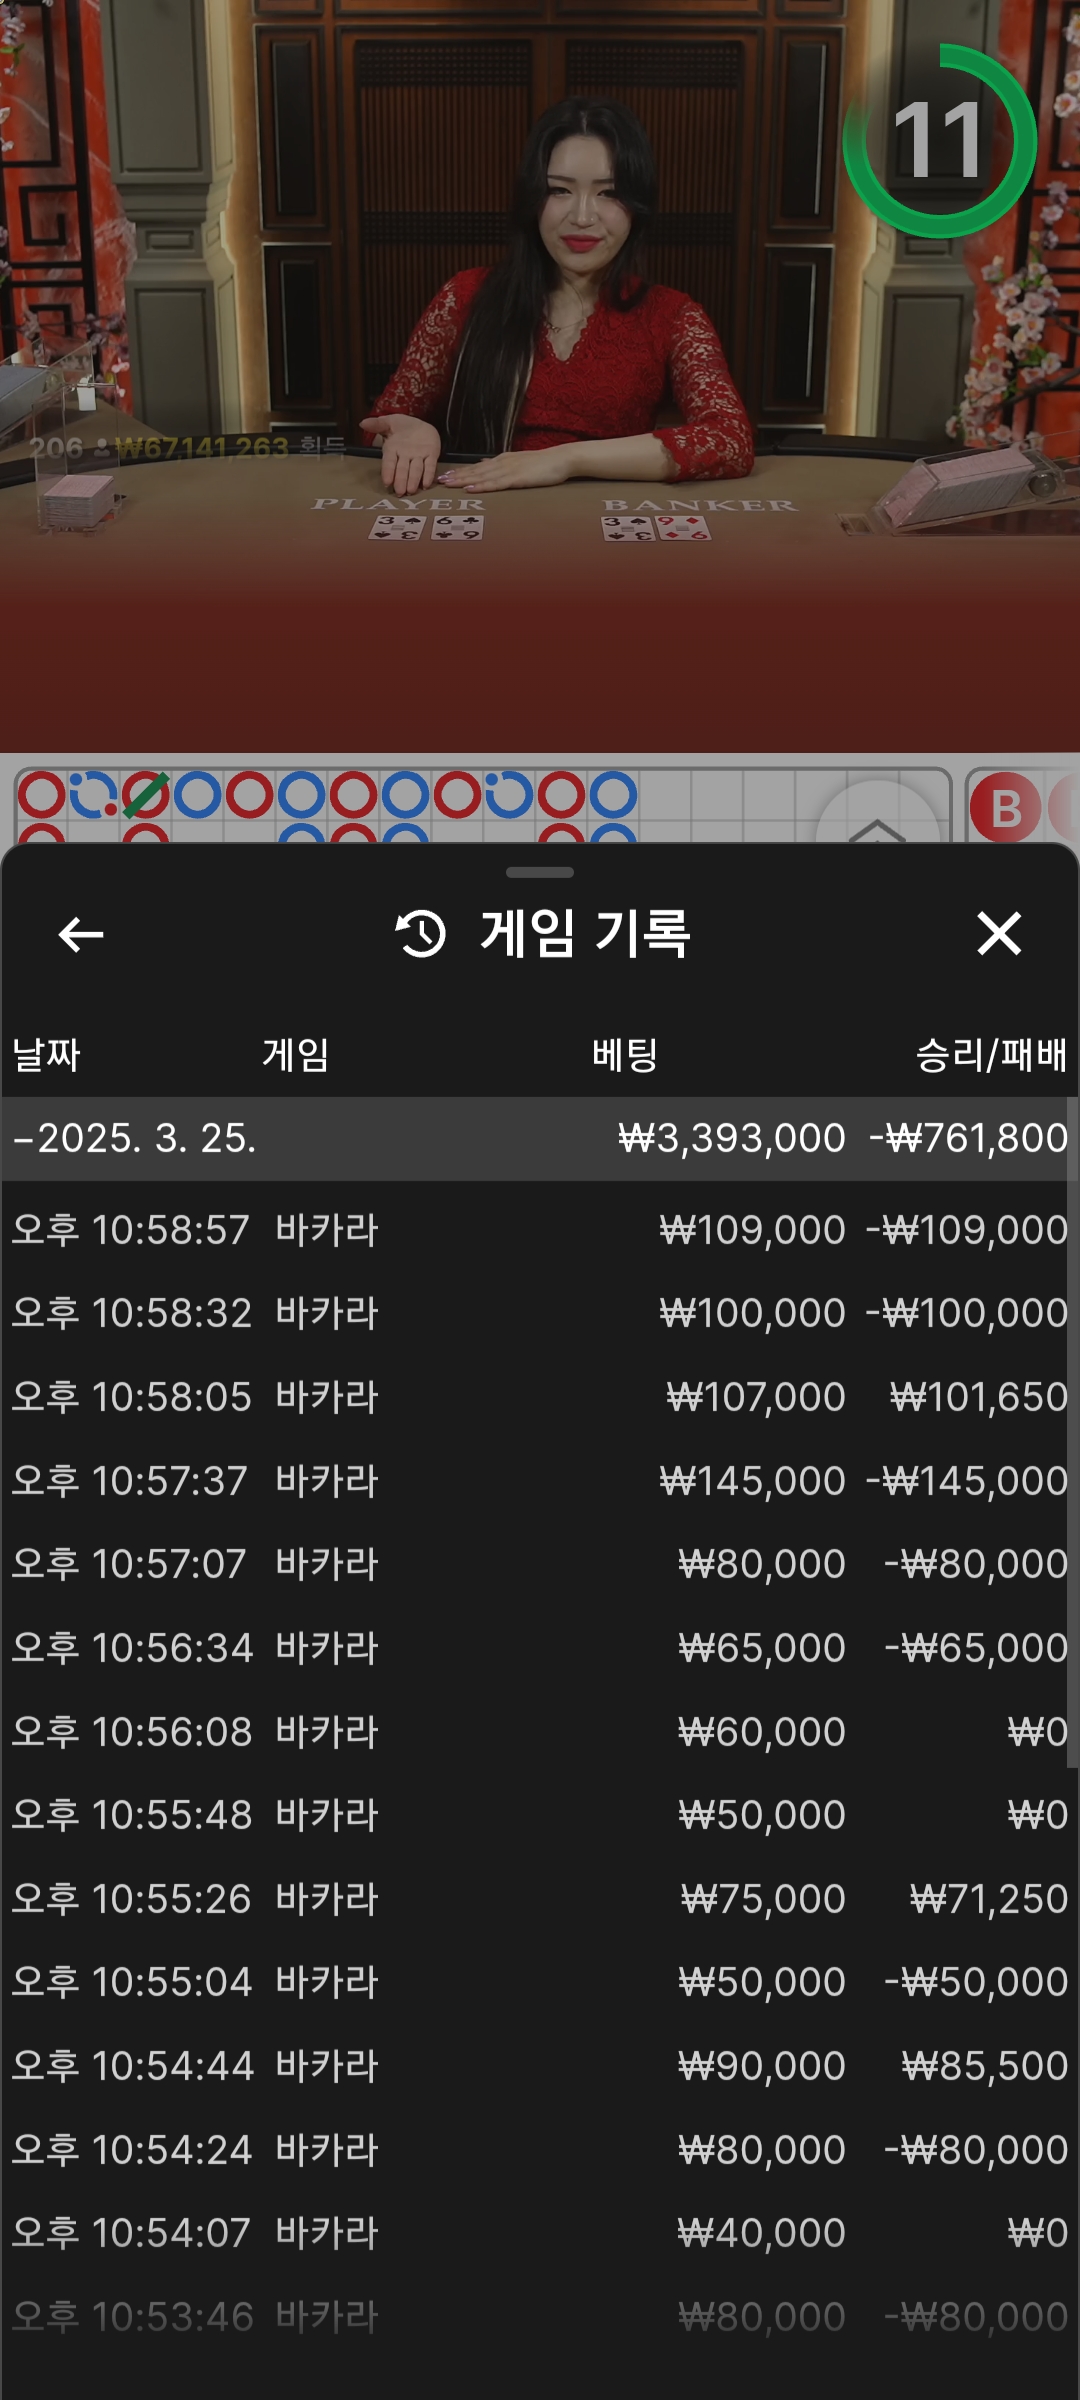The height and width of the screenshot is (2400, 1080).
Task: Open the 10:58:05 record with ₩101,650 win
Action: 540,1397
